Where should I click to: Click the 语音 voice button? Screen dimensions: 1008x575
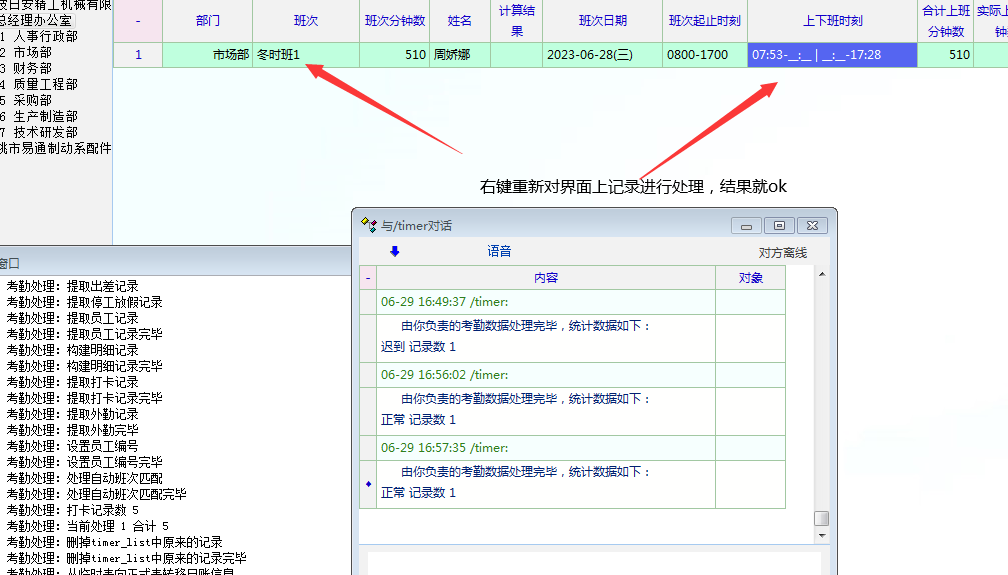click(x=499, y=252)
